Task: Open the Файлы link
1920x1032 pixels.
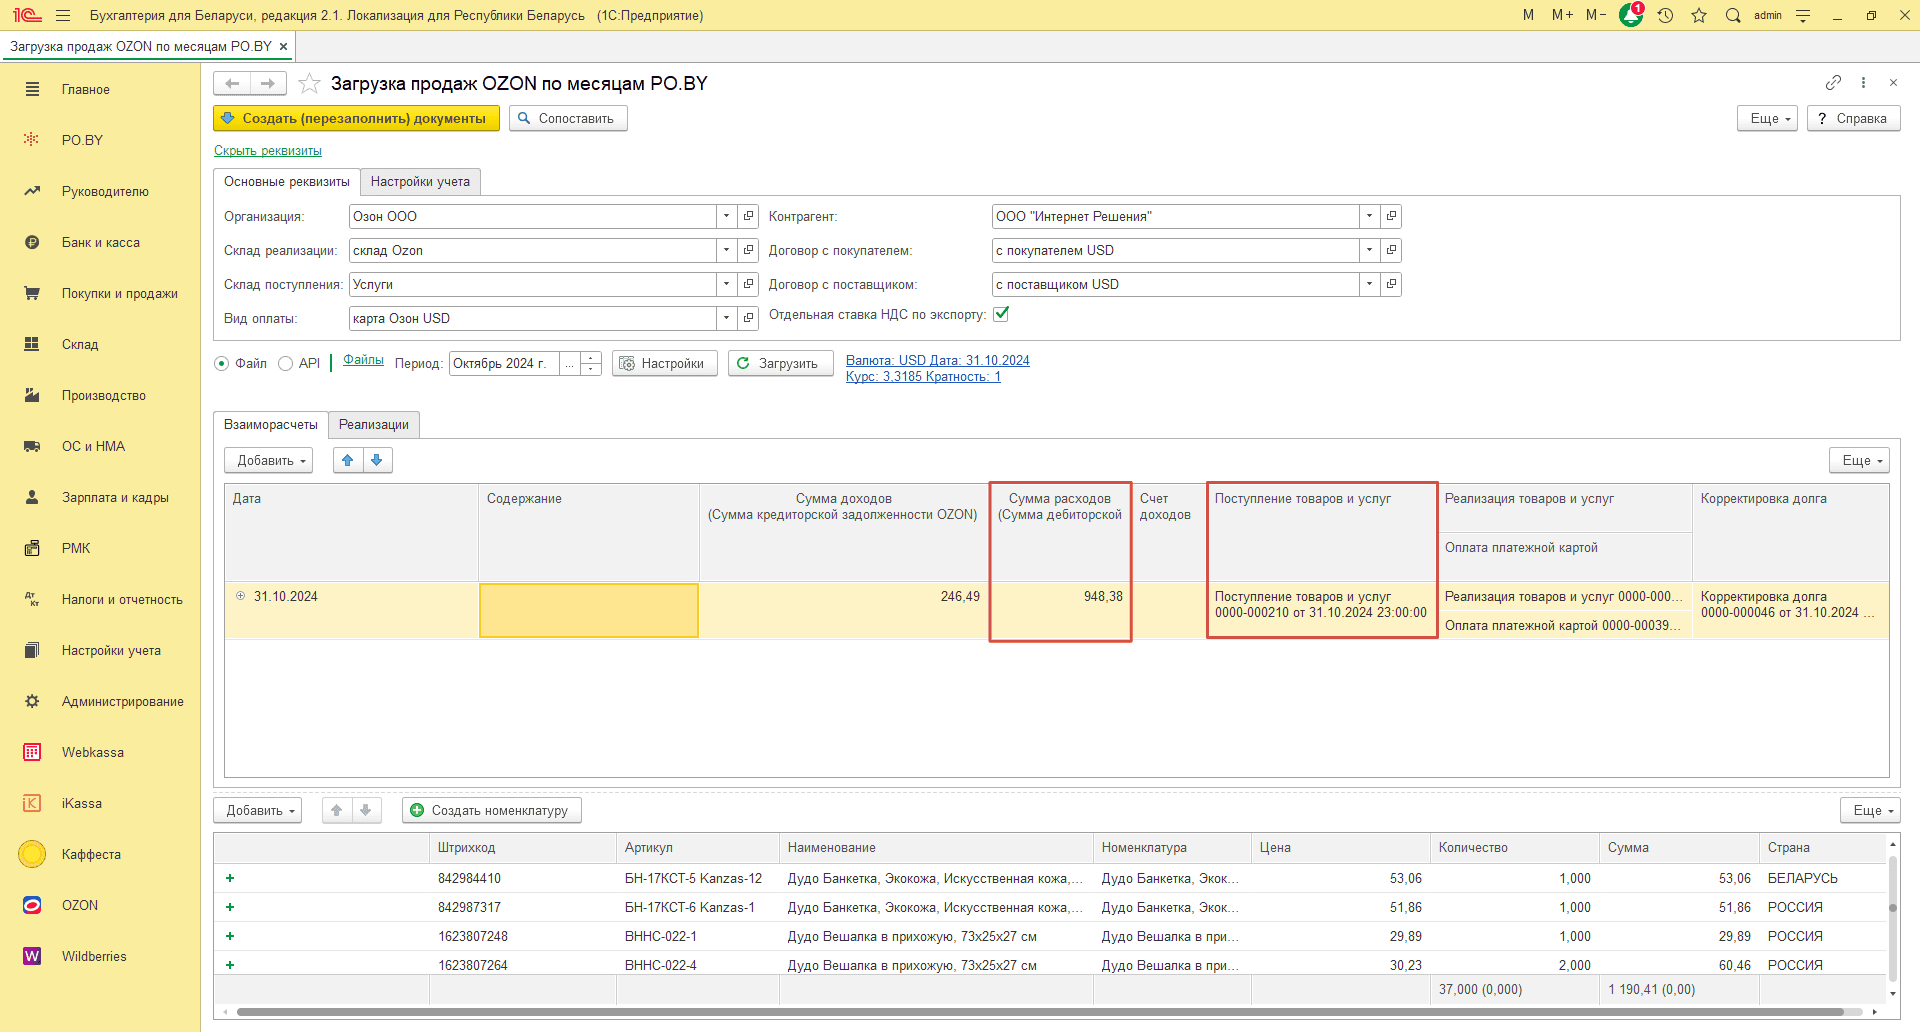Action: coord(363,360)
